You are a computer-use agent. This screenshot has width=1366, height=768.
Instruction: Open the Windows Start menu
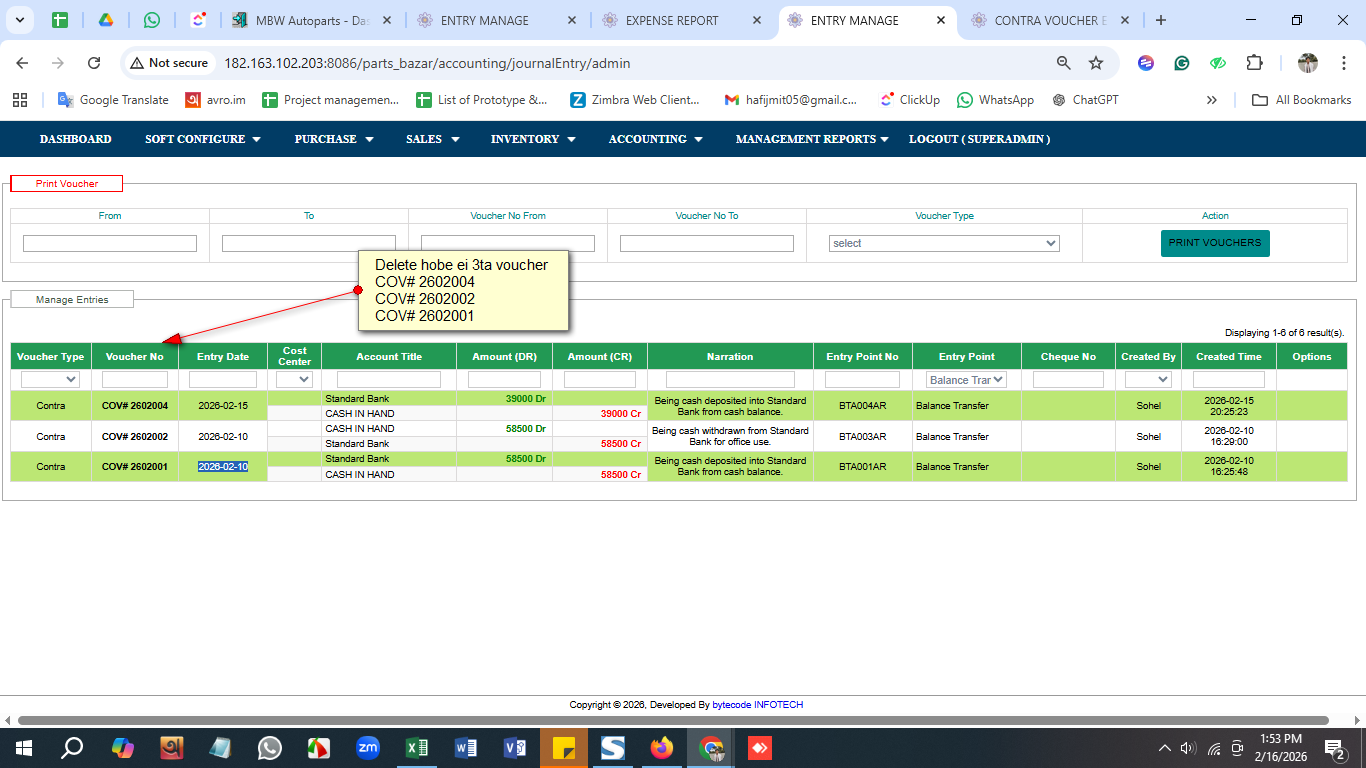pyautogui.click(x=22, y=748)
